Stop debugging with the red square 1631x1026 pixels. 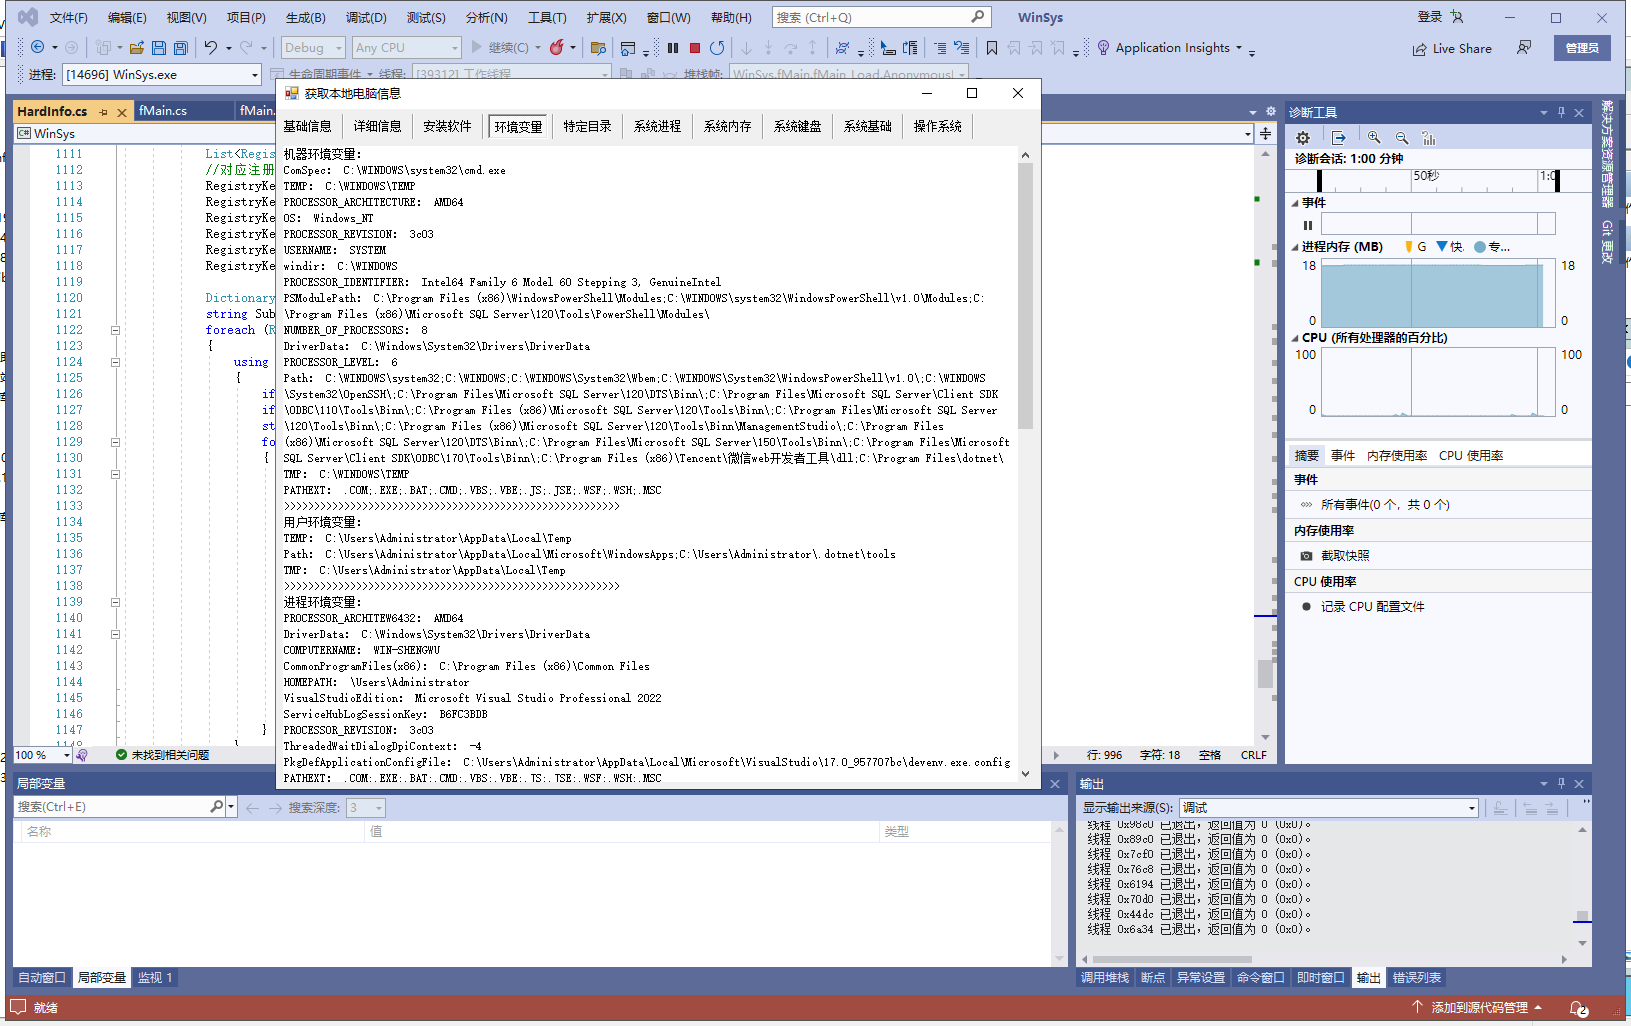(695, 47)
